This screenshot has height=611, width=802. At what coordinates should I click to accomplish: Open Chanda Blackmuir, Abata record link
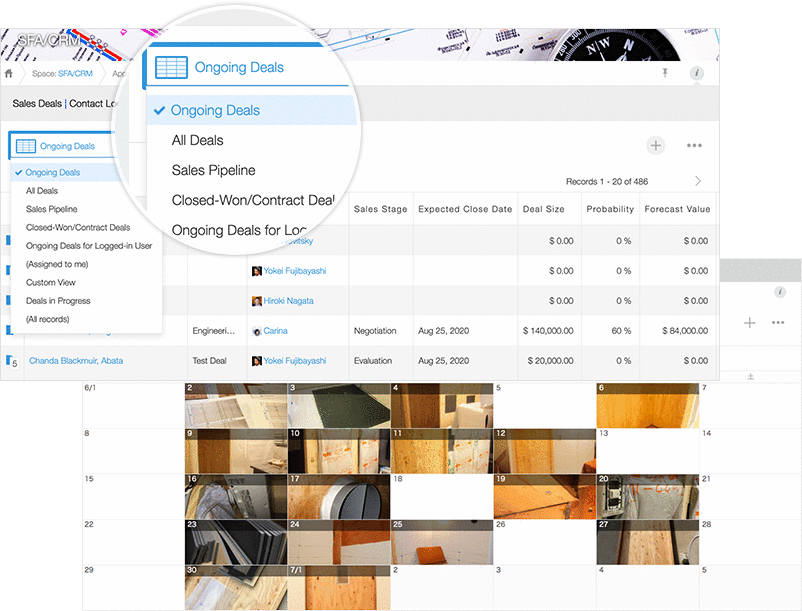point(76,361)
